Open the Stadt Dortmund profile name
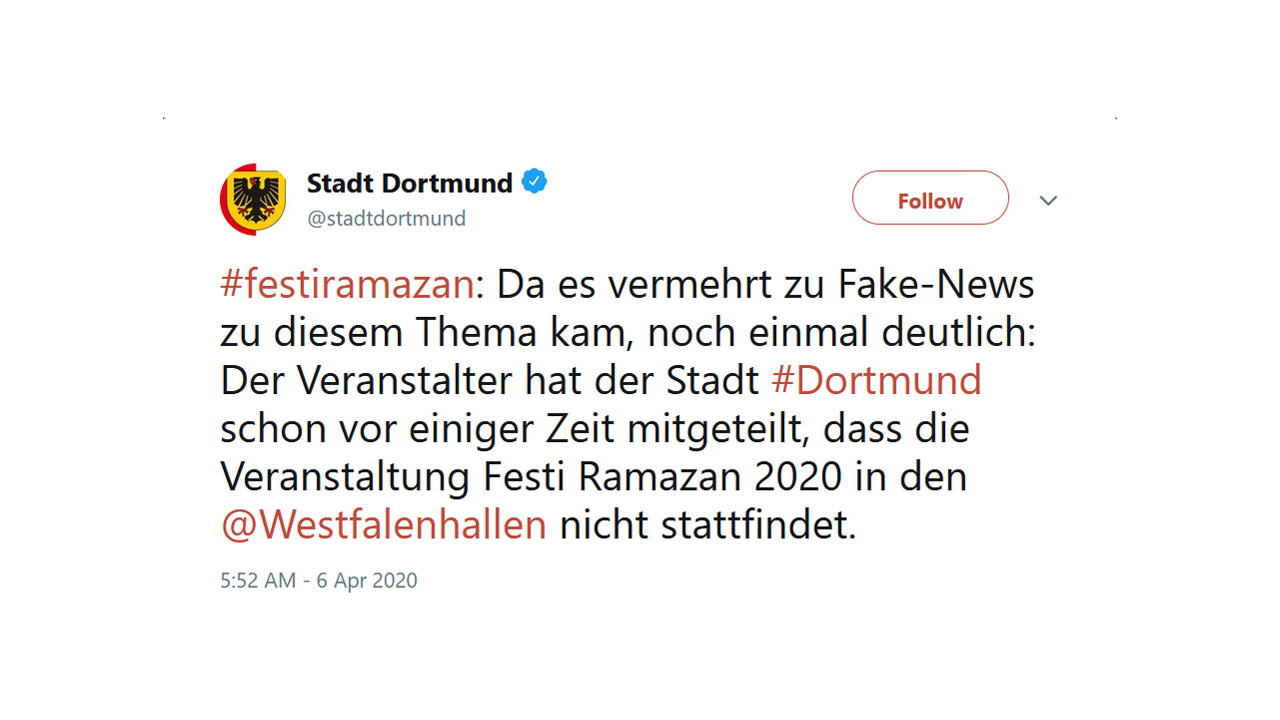The width and height of the screenshot is (1280, 720). coord(409,183)
